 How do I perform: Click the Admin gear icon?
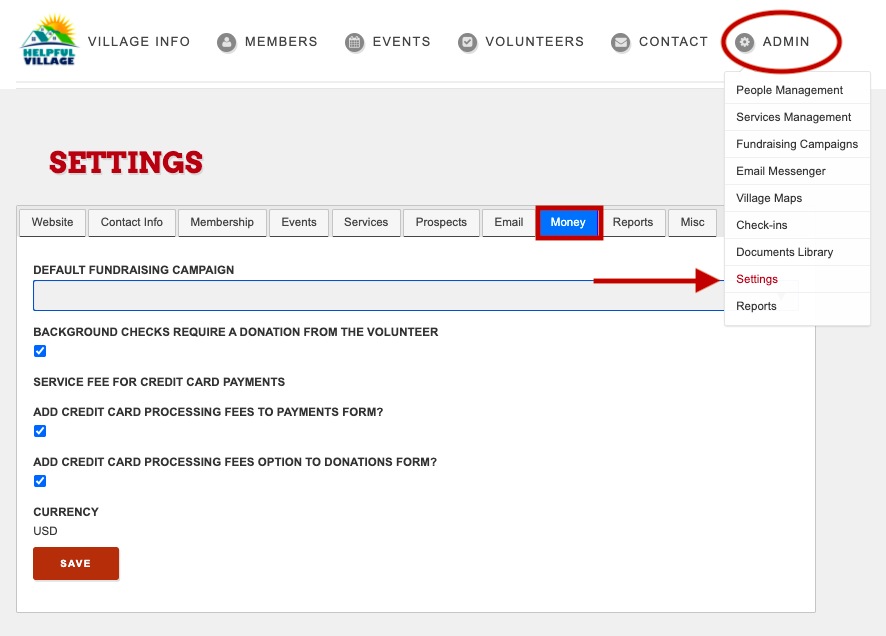point(745,42)
